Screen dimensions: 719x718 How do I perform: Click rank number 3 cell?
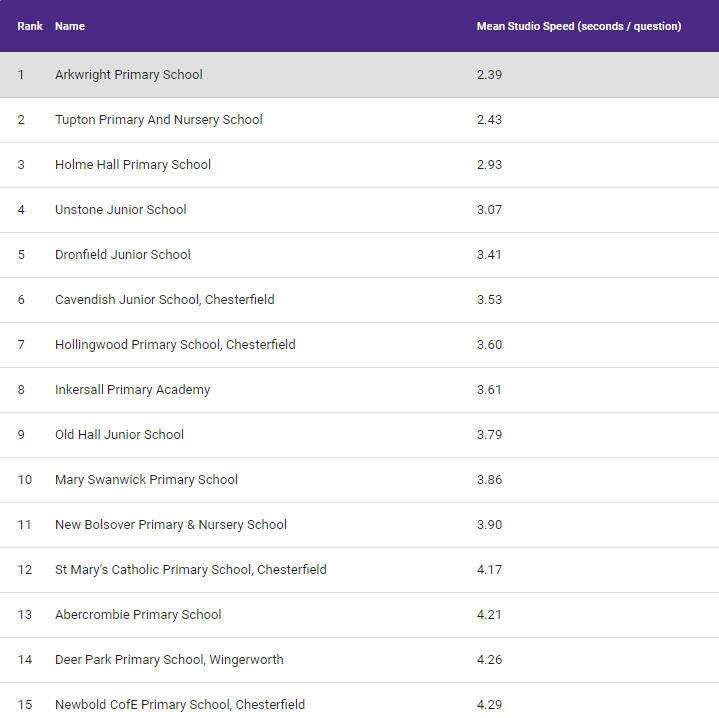click(x=21, y=164)
